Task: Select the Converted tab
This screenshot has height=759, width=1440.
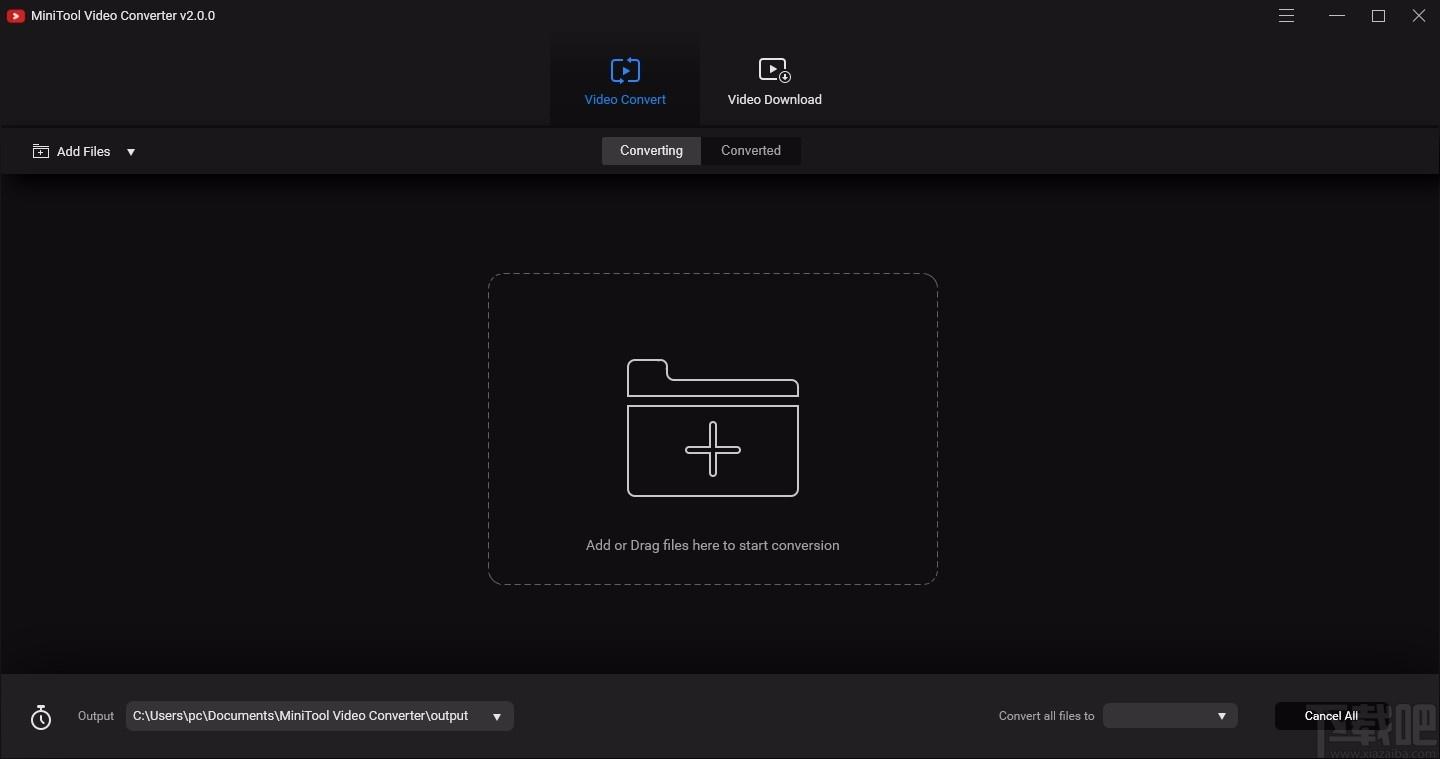Action: click(751, 151)
